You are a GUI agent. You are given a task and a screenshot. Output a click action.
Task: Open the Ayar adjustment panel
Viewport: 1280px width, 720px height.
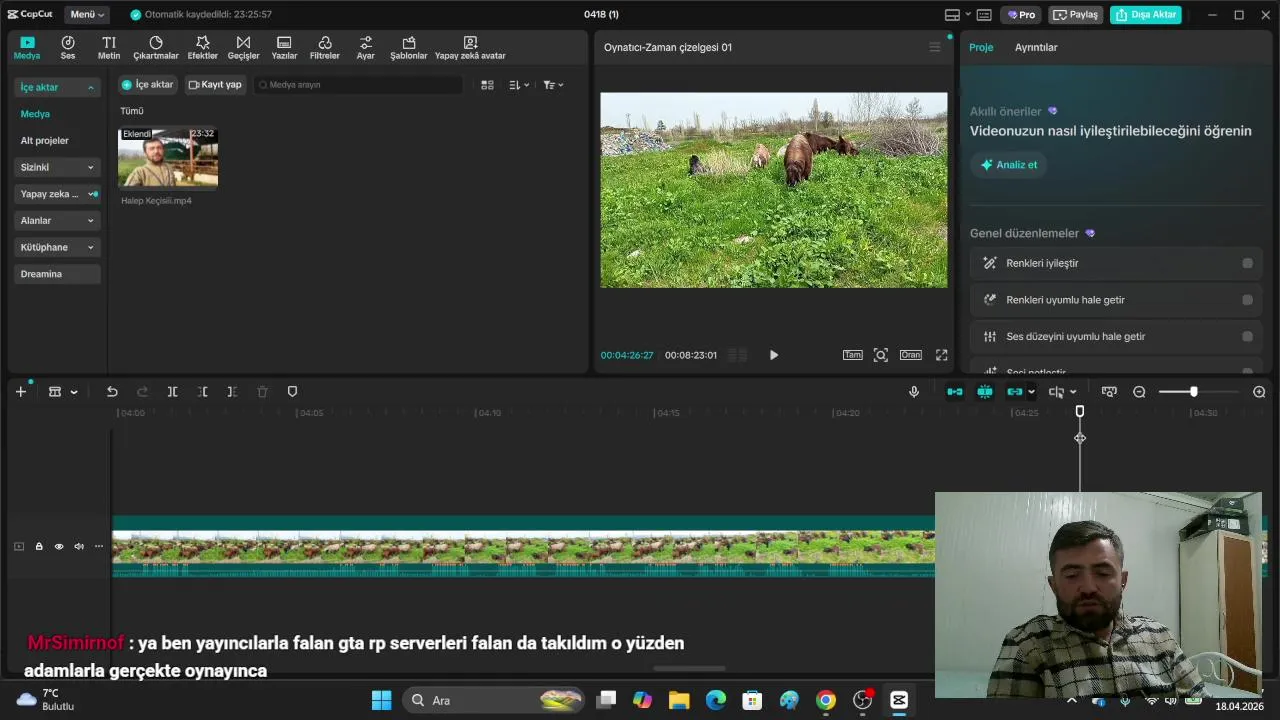pos(366,48)
